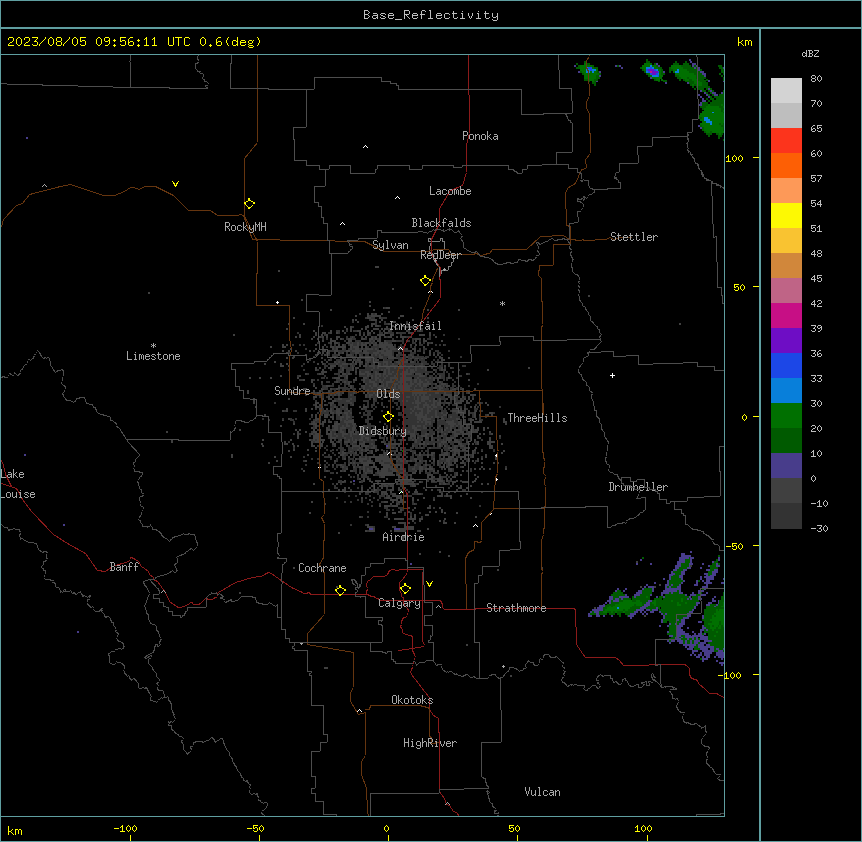Image resolution: width=862 pixels, height=842 pixels.
Task: Click the purple 0-10 dBZ color swatch
Action: (x=786, y=466)
